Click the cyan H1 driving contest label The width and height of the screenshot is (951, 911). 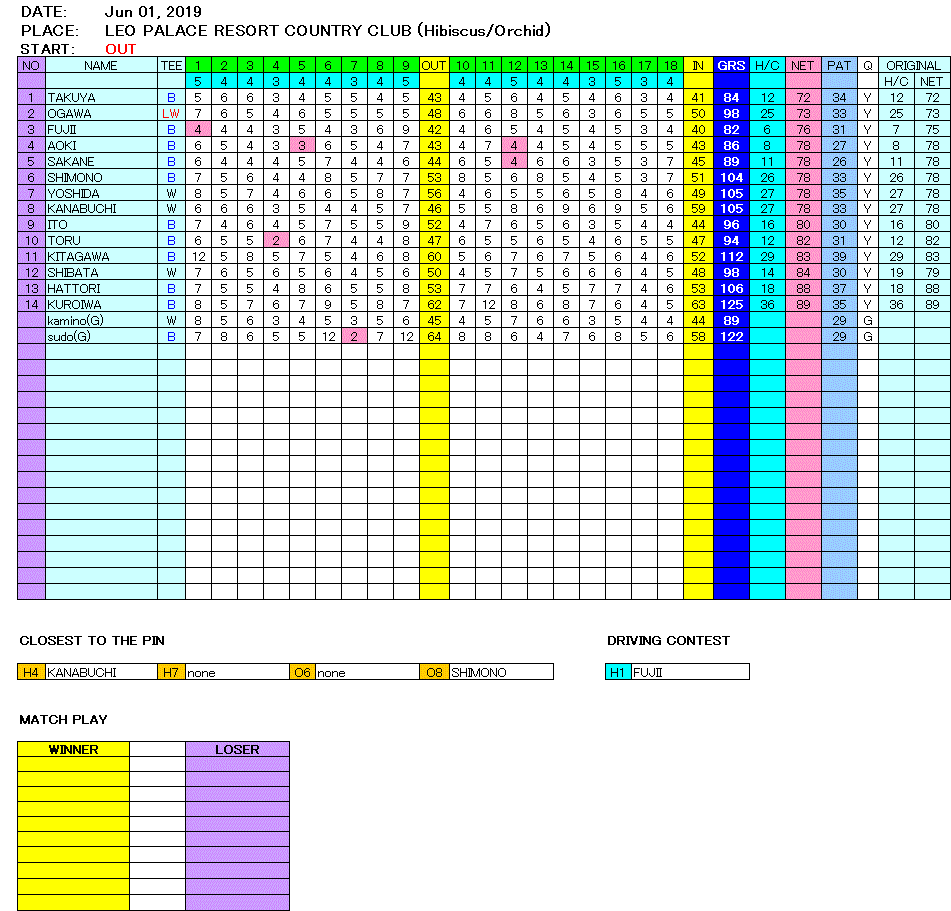618,672
